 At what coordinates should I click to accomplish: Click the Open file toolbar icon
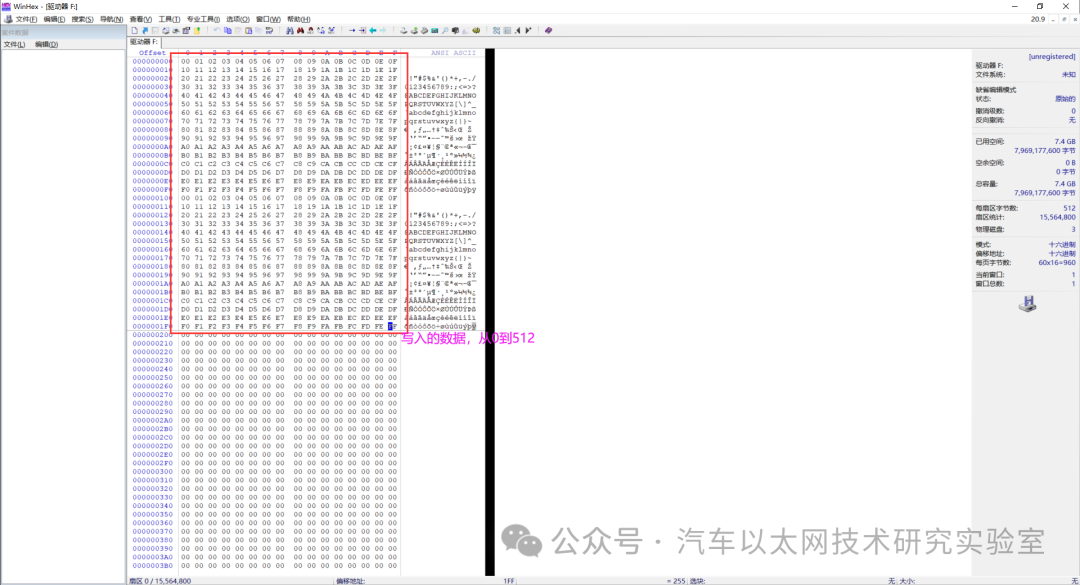(145, 30)
